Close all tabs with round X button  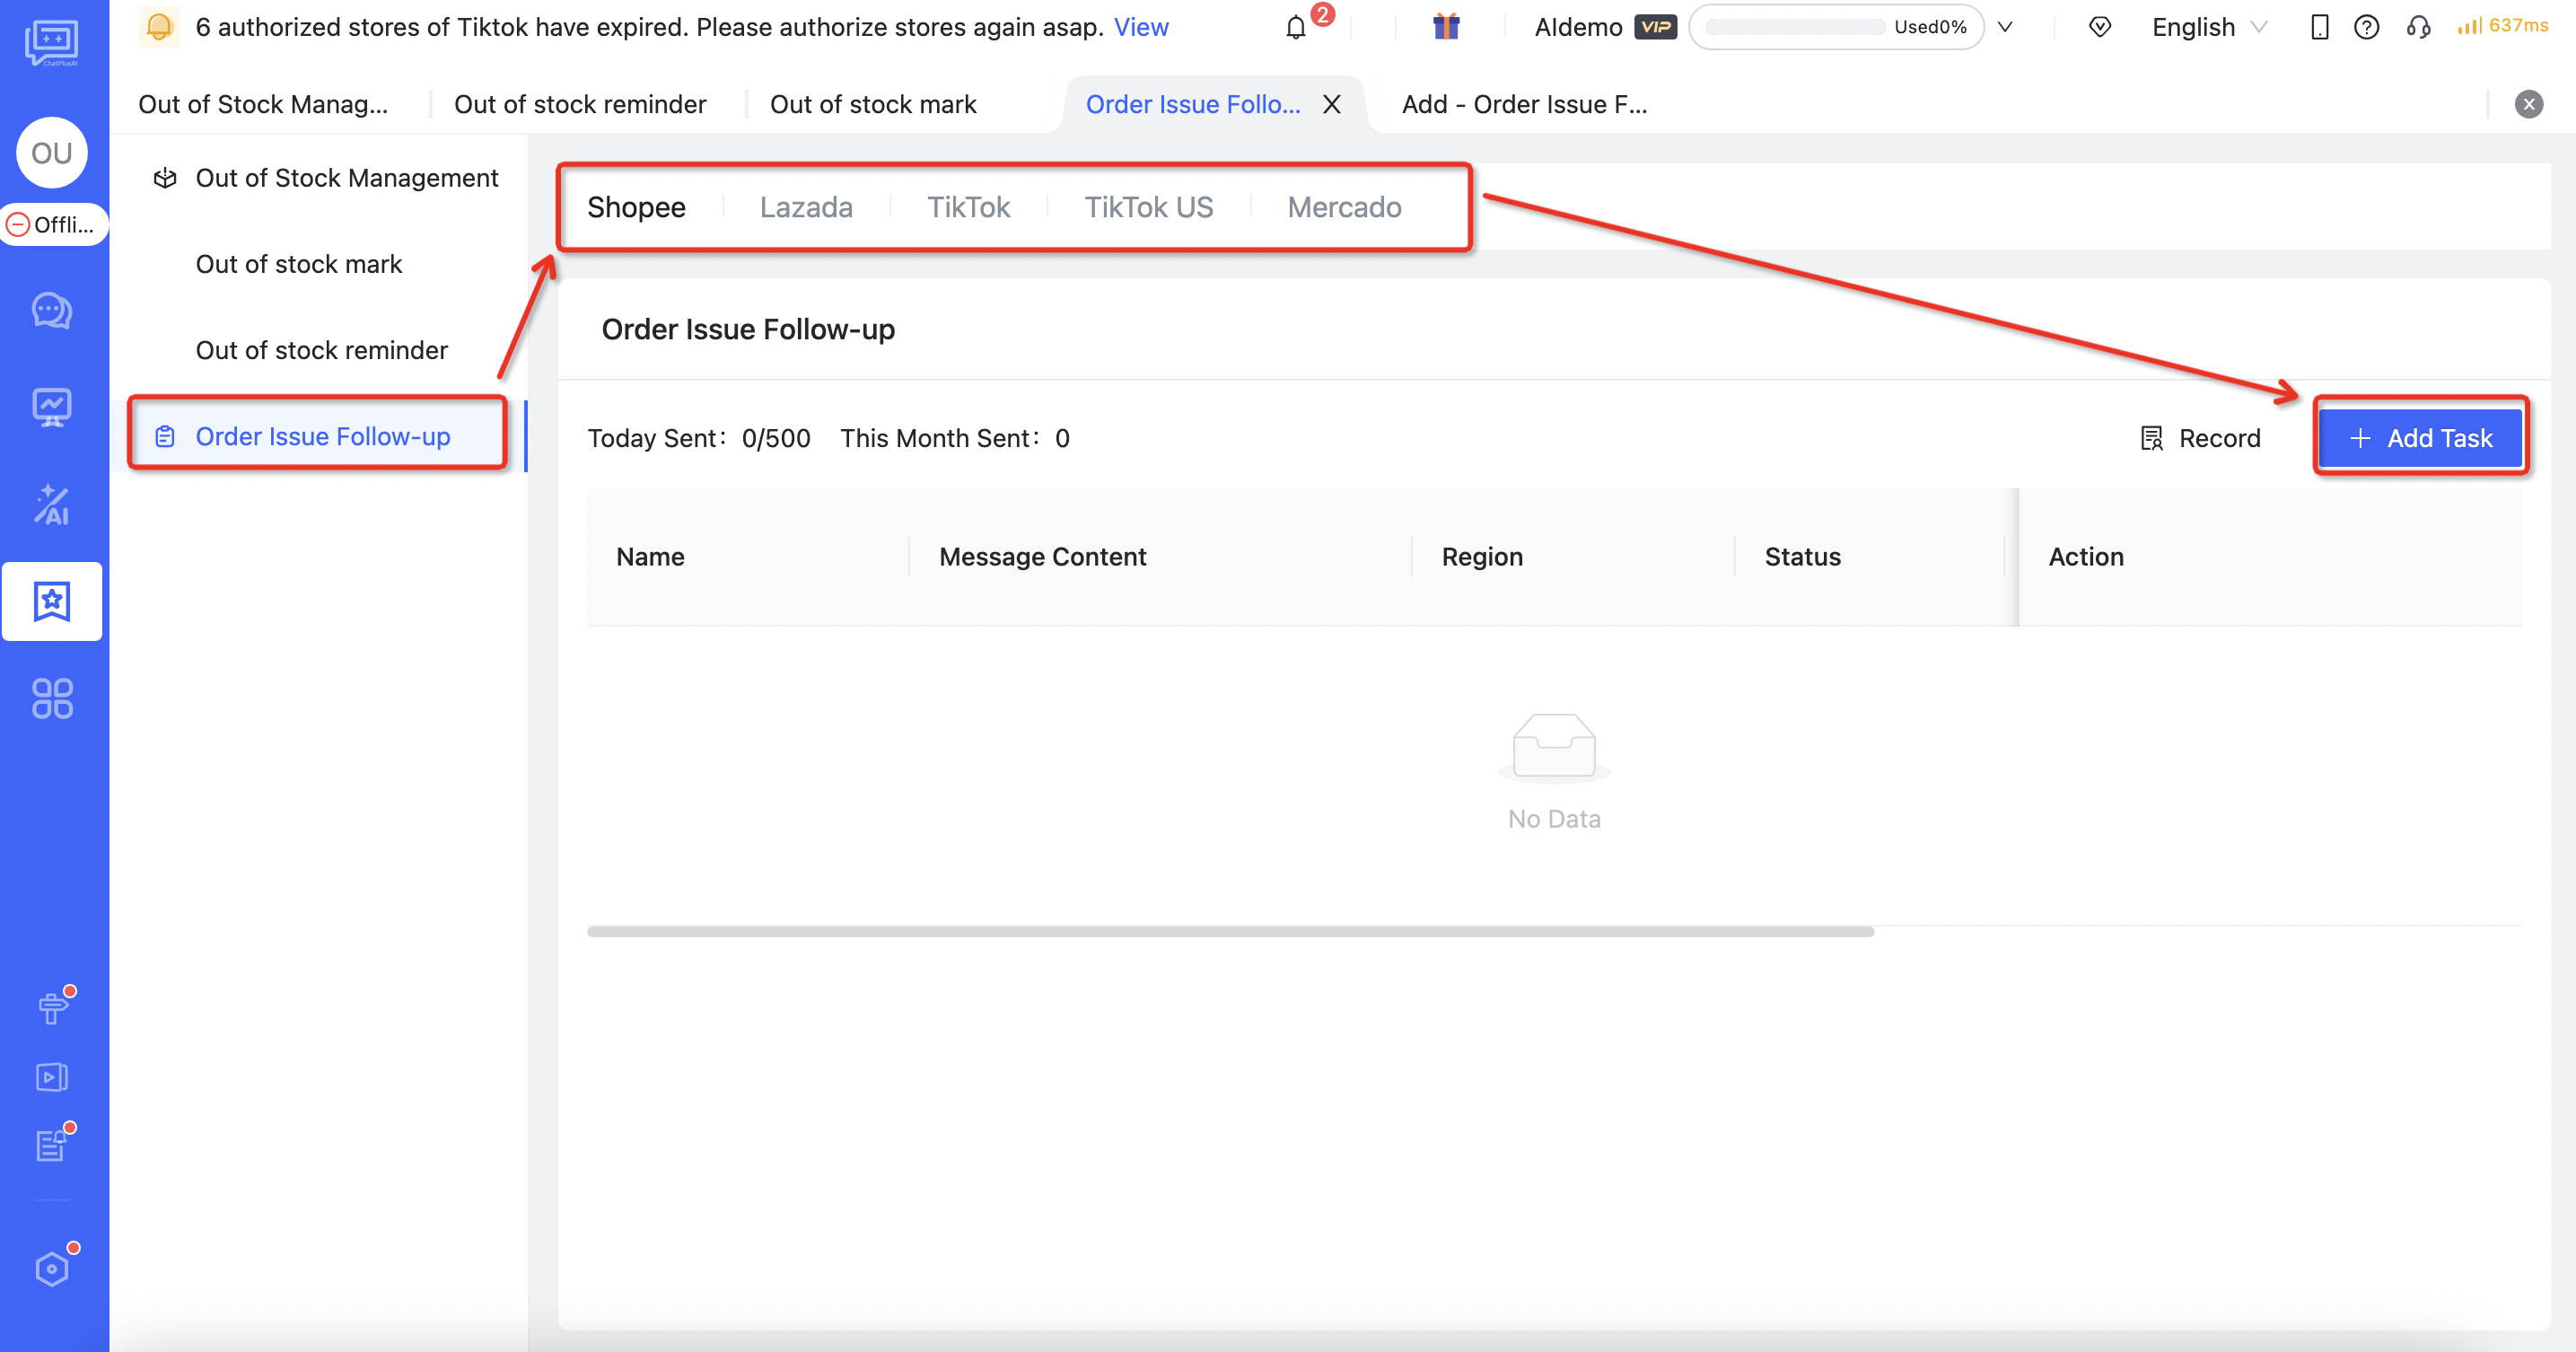pyautogui.click(x=2529, y=104)
